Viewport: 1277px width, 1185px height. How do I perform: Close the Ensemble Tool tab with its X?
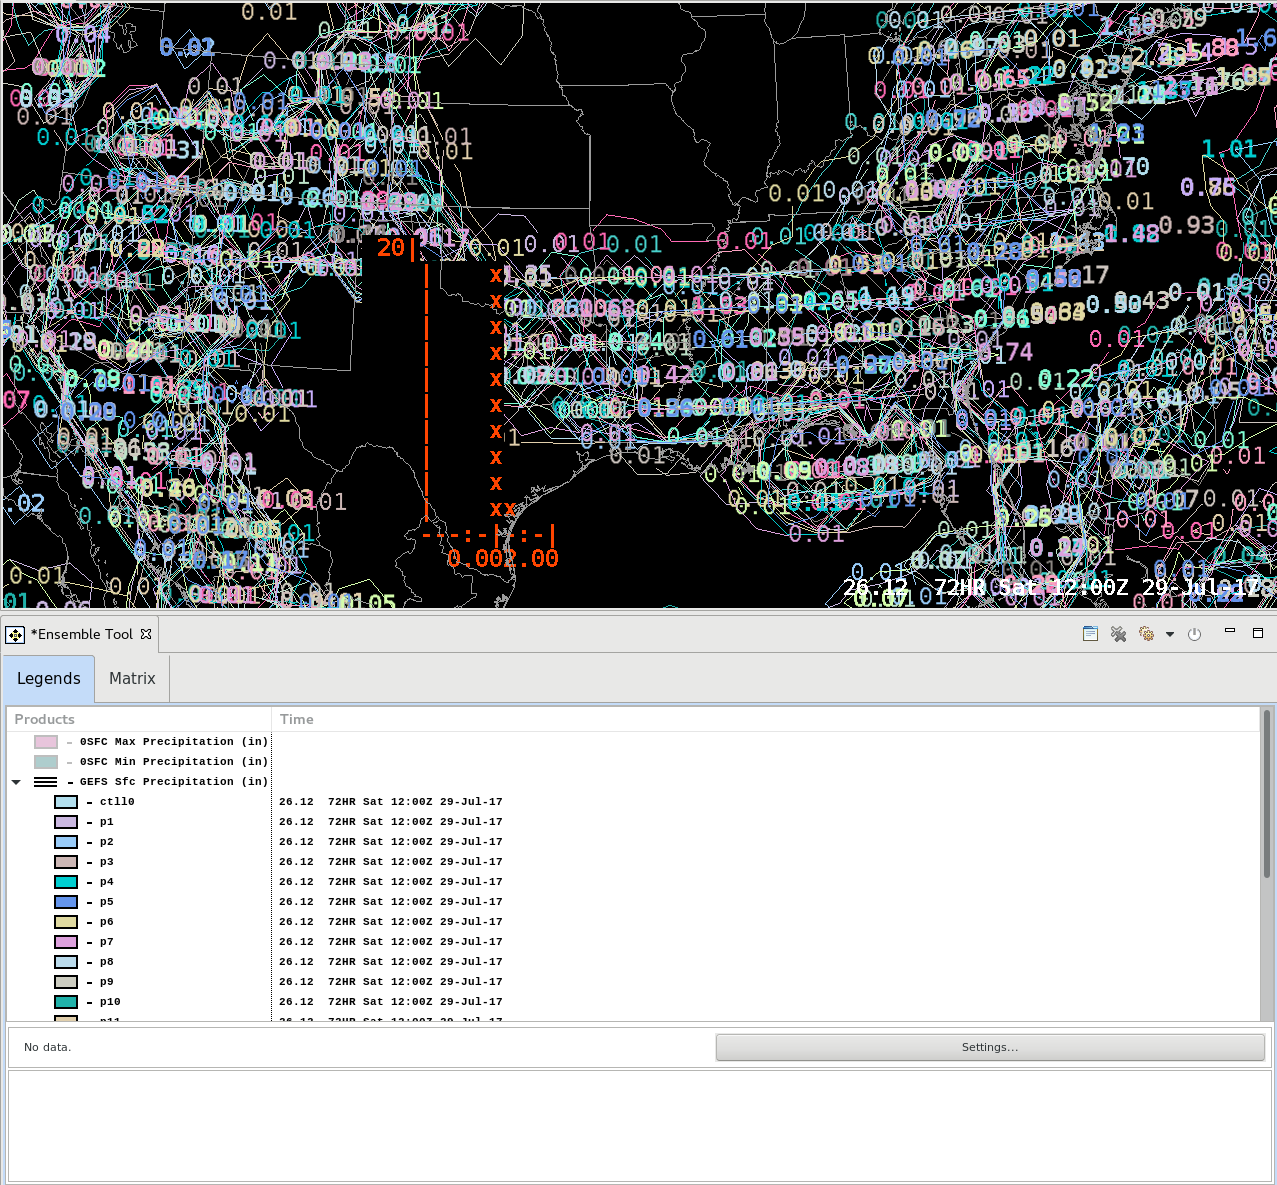coord(146,634)
